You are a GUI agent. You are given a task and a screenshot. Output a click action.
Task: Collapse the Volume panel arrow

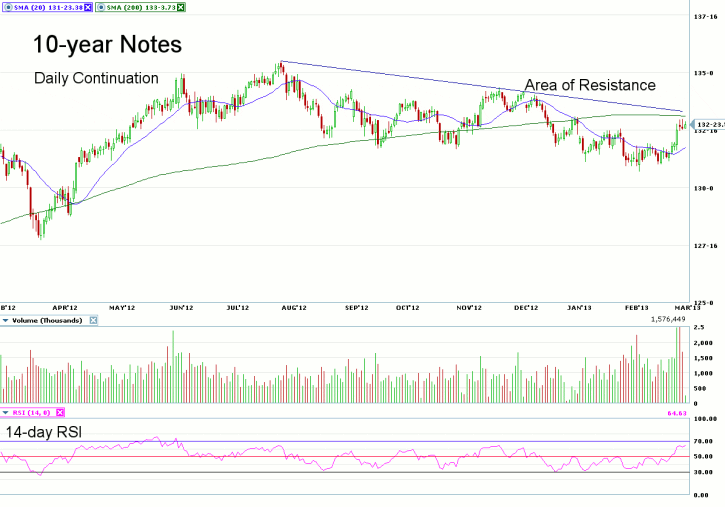4,320
